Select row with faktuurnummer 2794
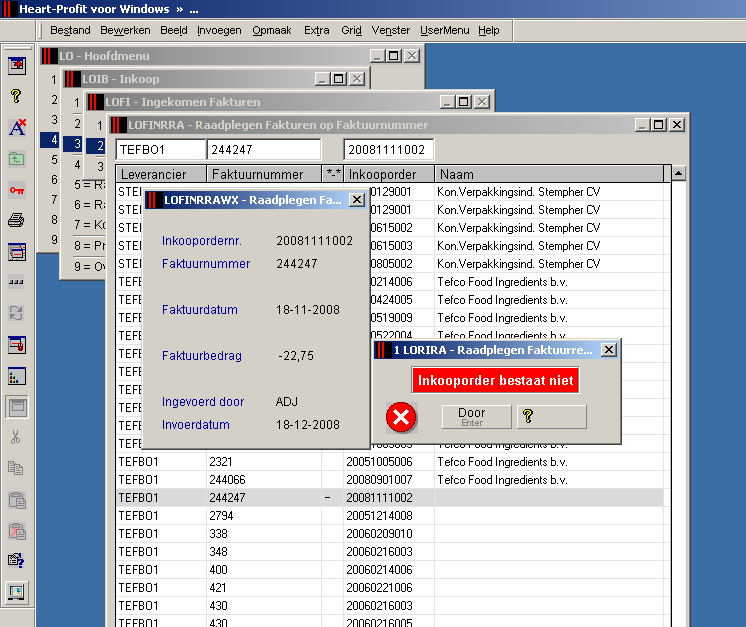 (390, 516)
